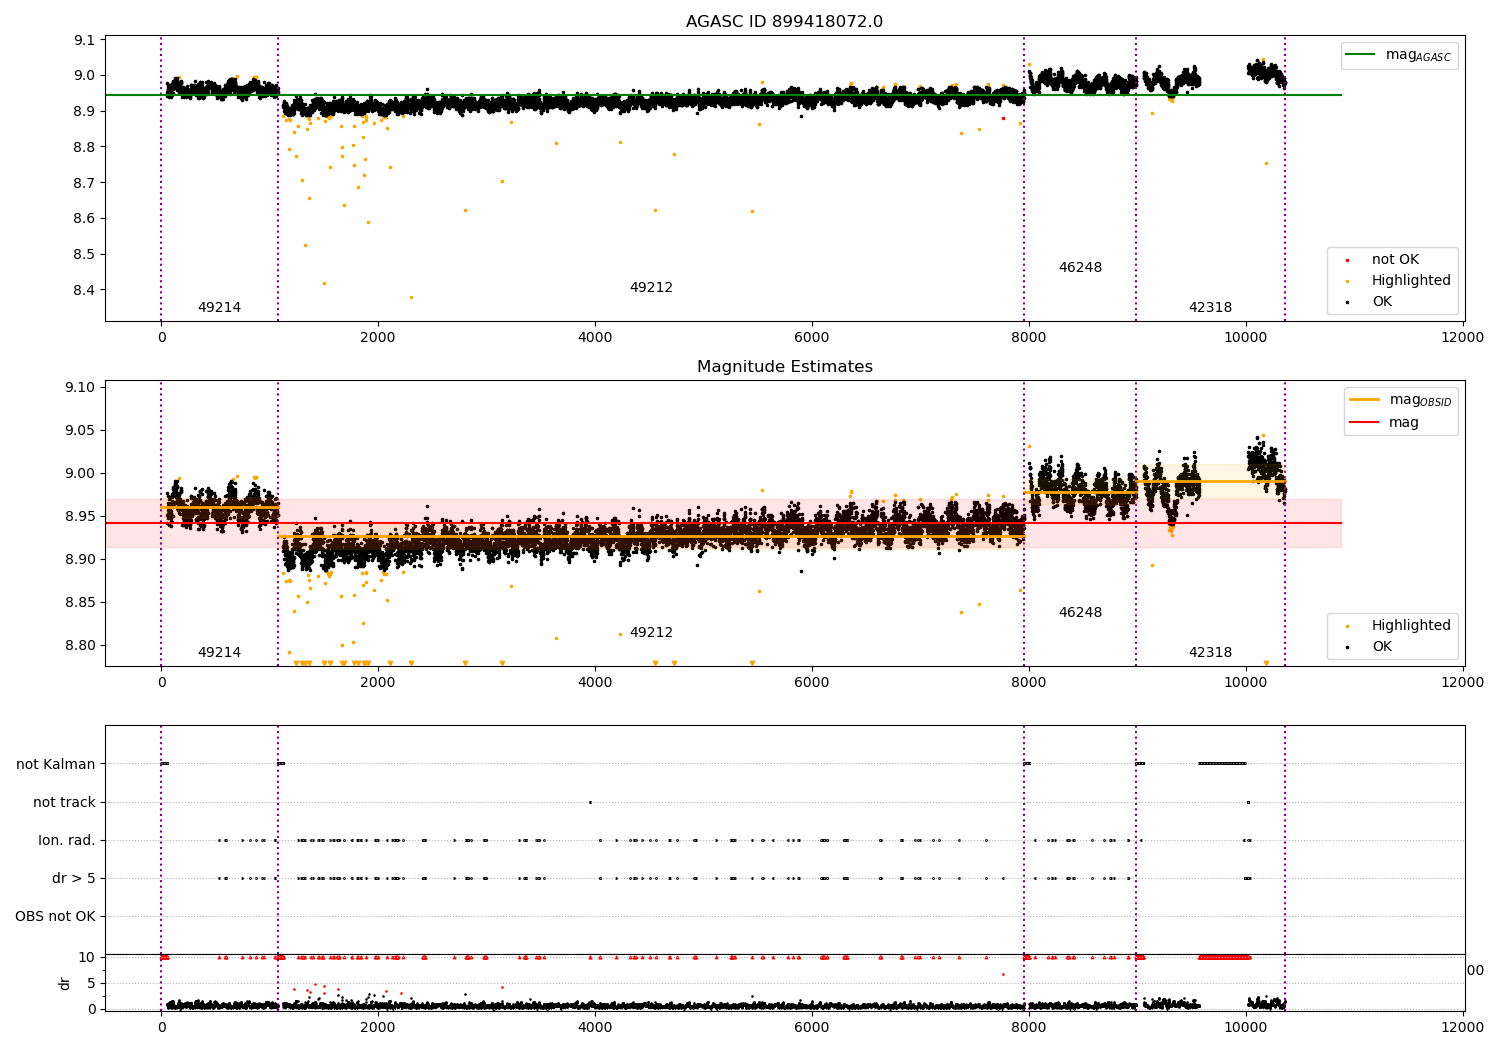
Task: Click the 46248 label in Magnitude Estimates plot
Action: coord(1080,613)
